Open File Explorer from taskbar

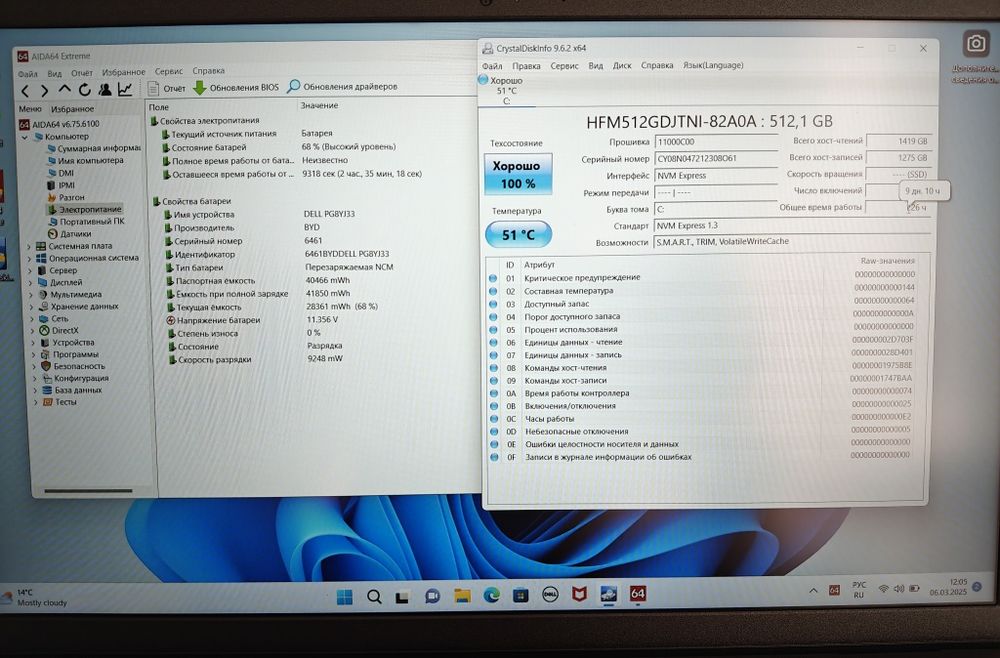462,596
